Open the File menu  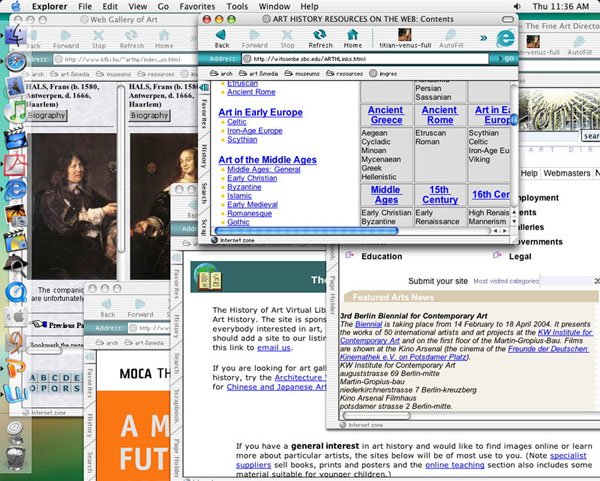(x=85, y=7)
